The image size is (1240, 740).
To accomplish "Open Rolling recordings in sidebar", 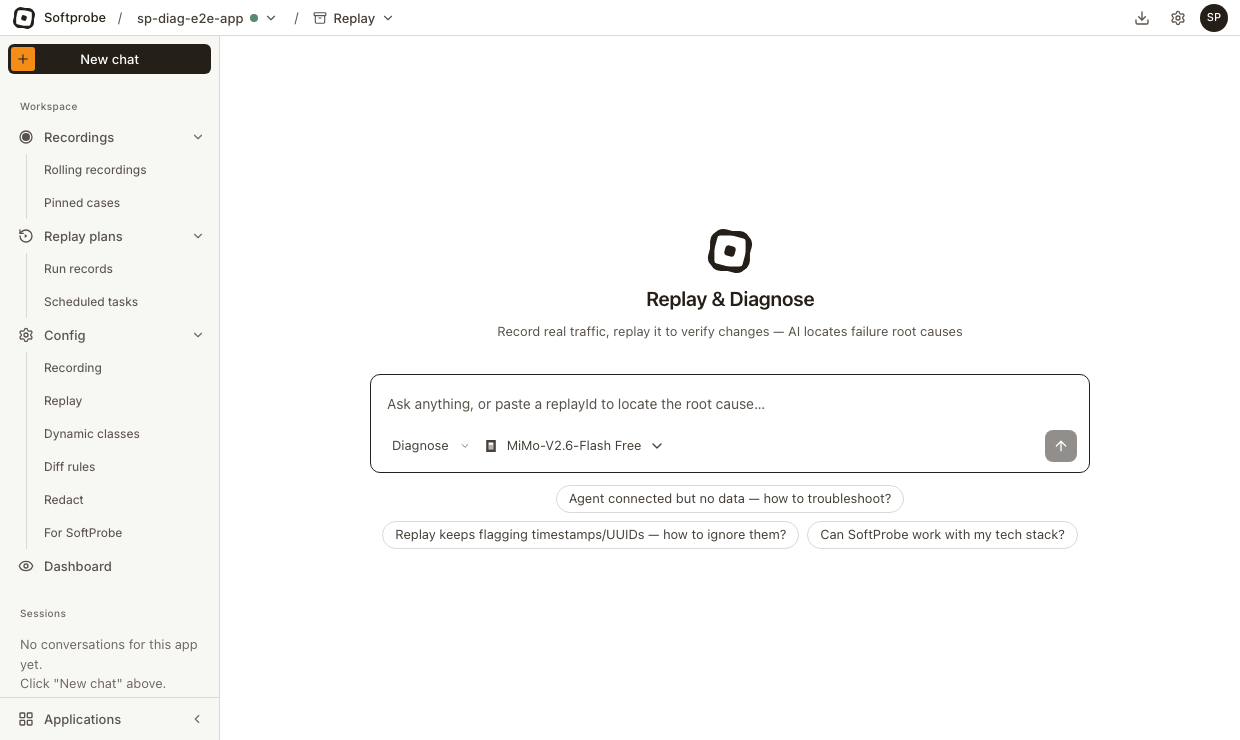I will 95,170.
